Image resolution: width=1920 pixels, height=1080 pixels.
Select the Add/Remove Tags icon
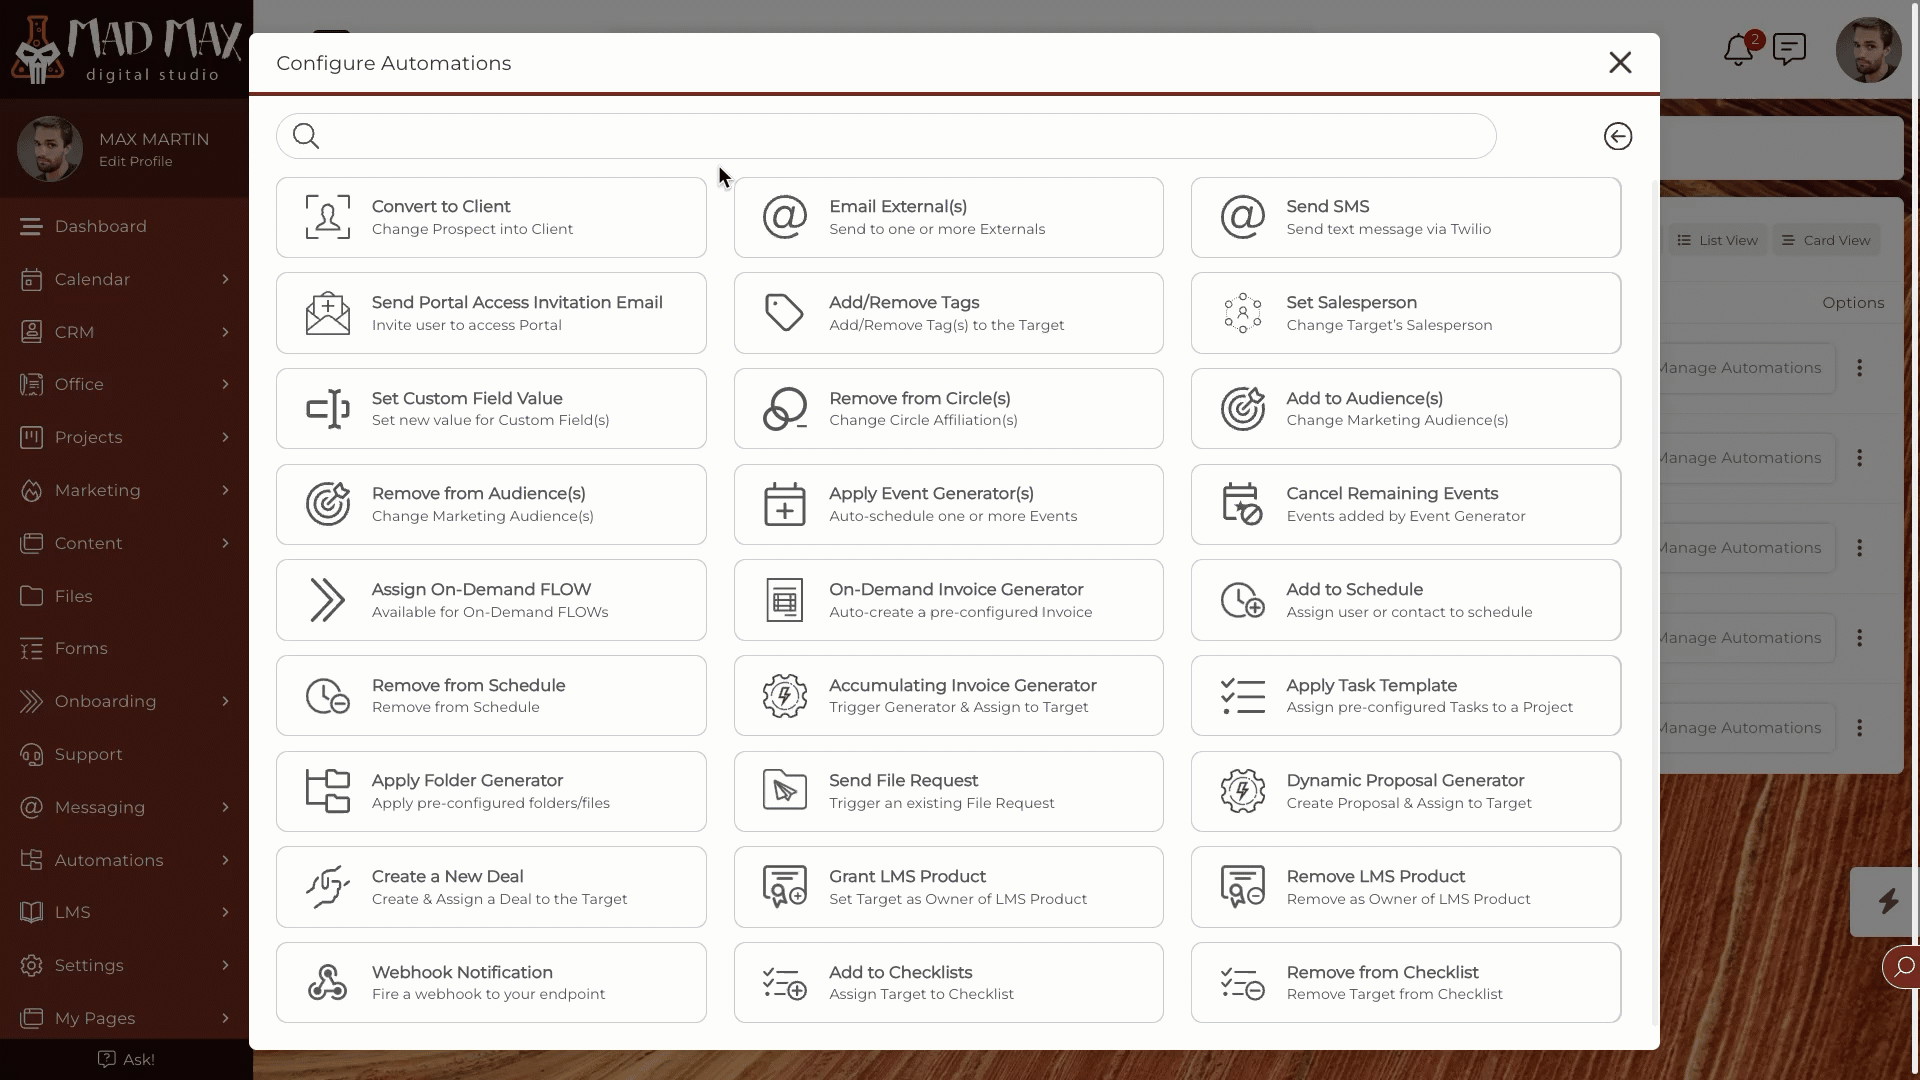tap(785, 313)
